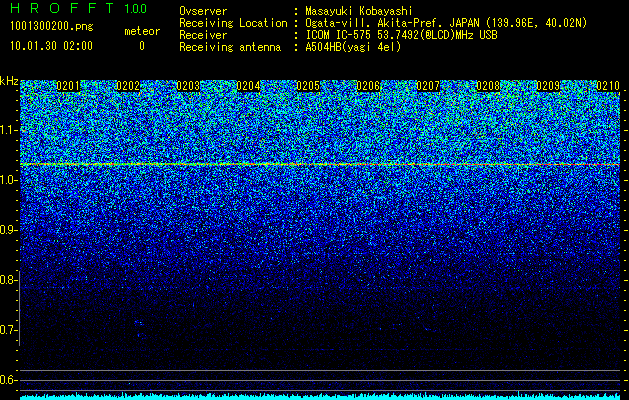Click the 0209 time marker
Screen dimensions: 629x400
pyautogui.click(x=548, y=86)
